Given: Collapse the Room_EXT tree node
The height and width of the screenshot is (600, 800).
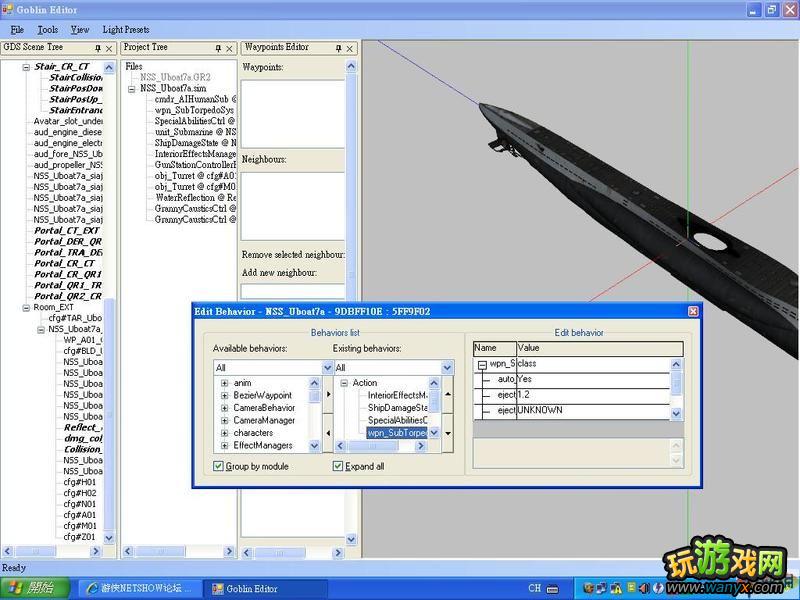Looking at the screenshot, I should click(26, 308).
